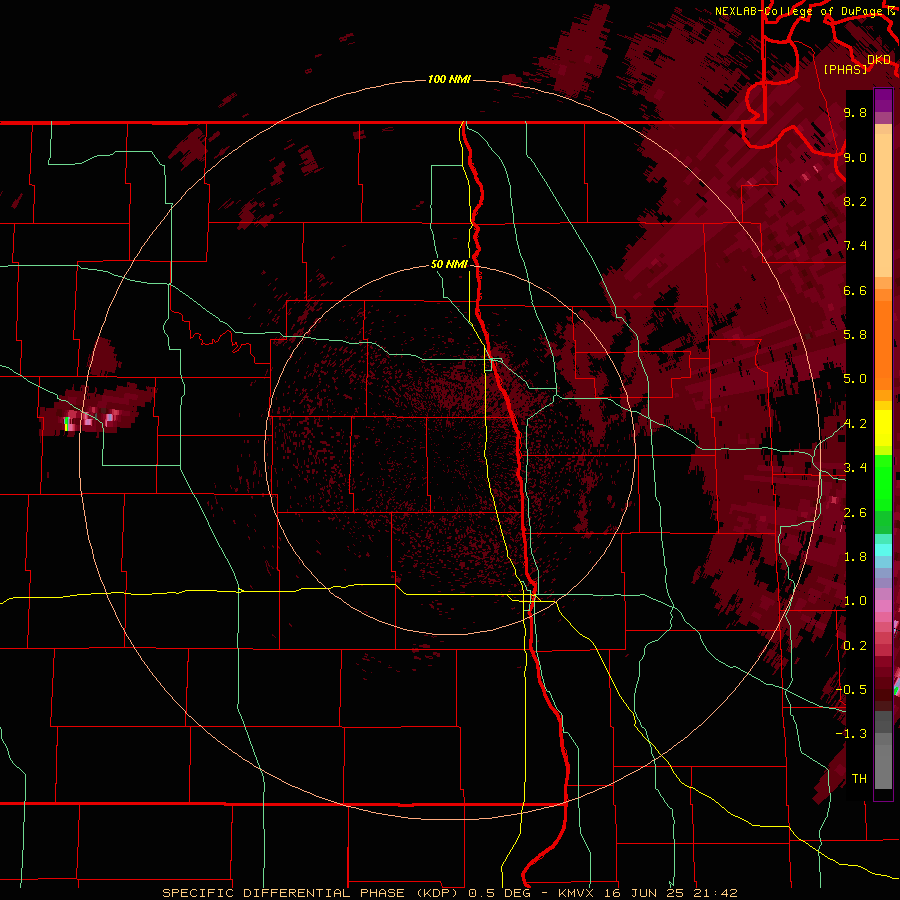
Task: Click the 7.4 value on color scale
Action: tap(855, 246)
